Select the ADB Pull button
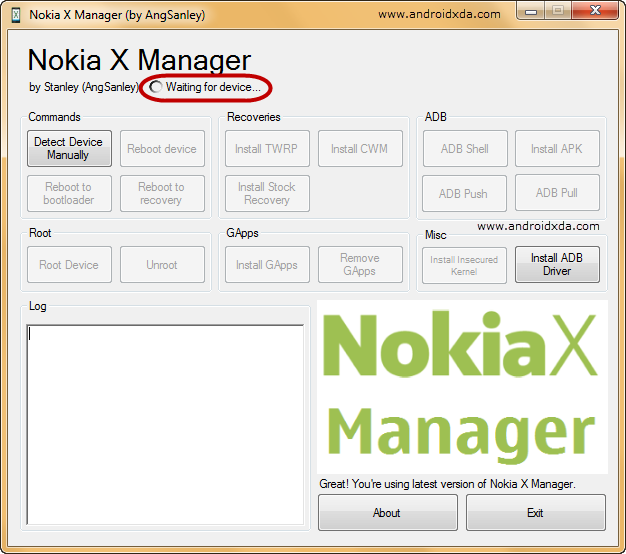This screenshot has height=554, width=626. pos(557,193)
